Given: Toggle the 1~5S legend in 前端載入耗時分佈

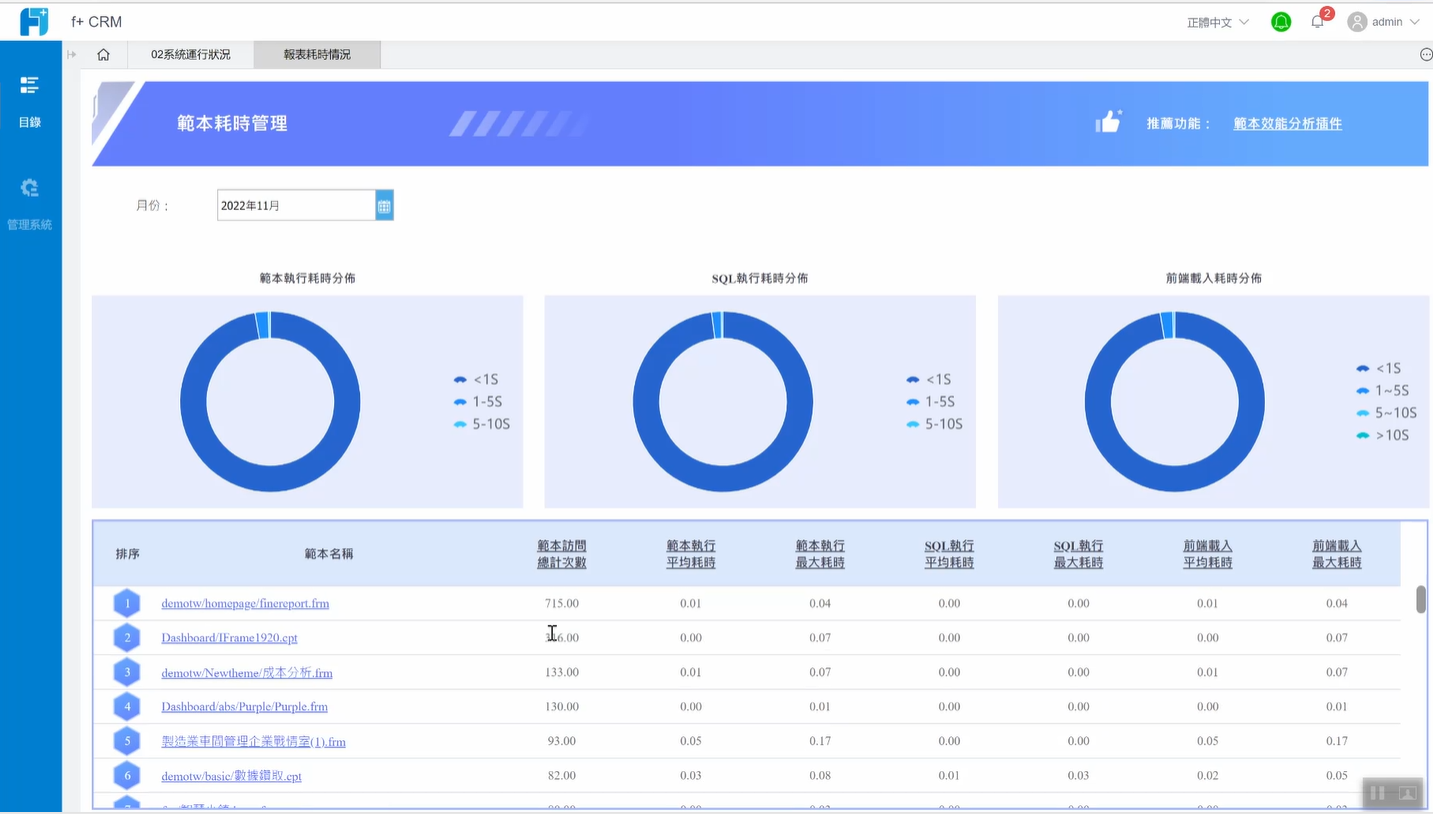Looking at the screenshot, I should (x=1383, y=391).
